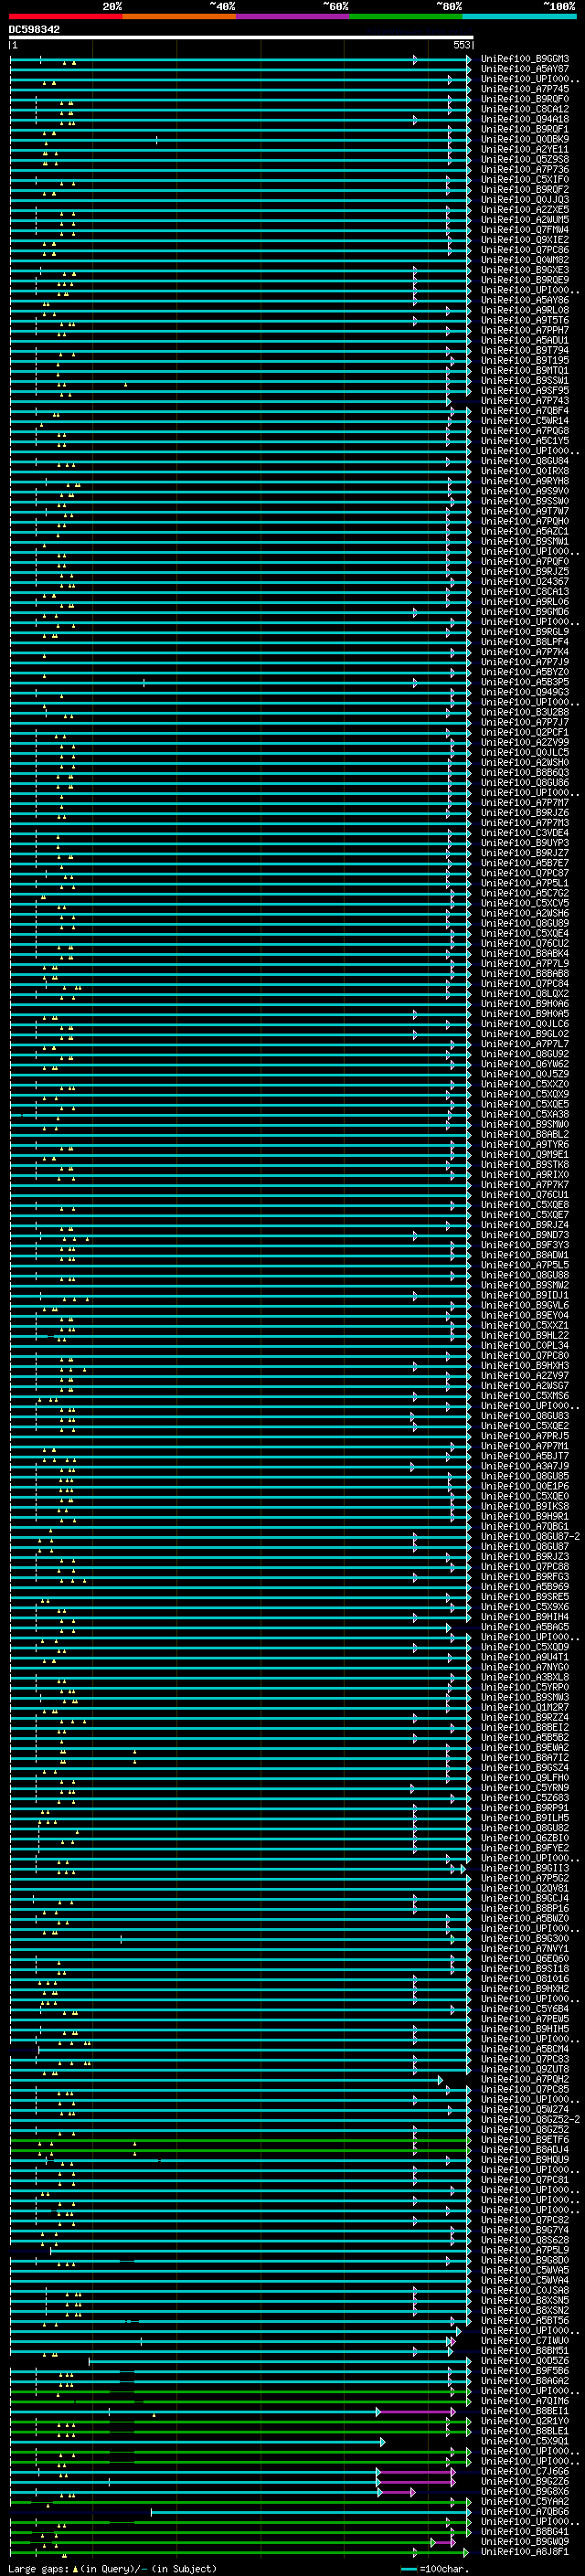This screenshot has height=2576, width=585.
Task: Open hit UniRef100_Q2PCF1
Action: point(524,732)
